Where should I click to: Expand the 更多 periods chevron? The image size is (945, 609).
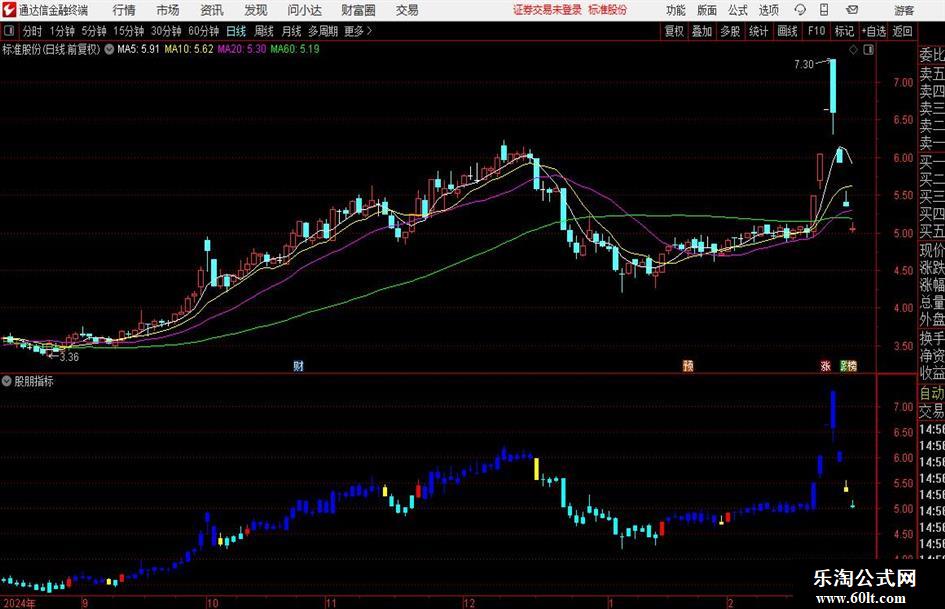[359, 31]
